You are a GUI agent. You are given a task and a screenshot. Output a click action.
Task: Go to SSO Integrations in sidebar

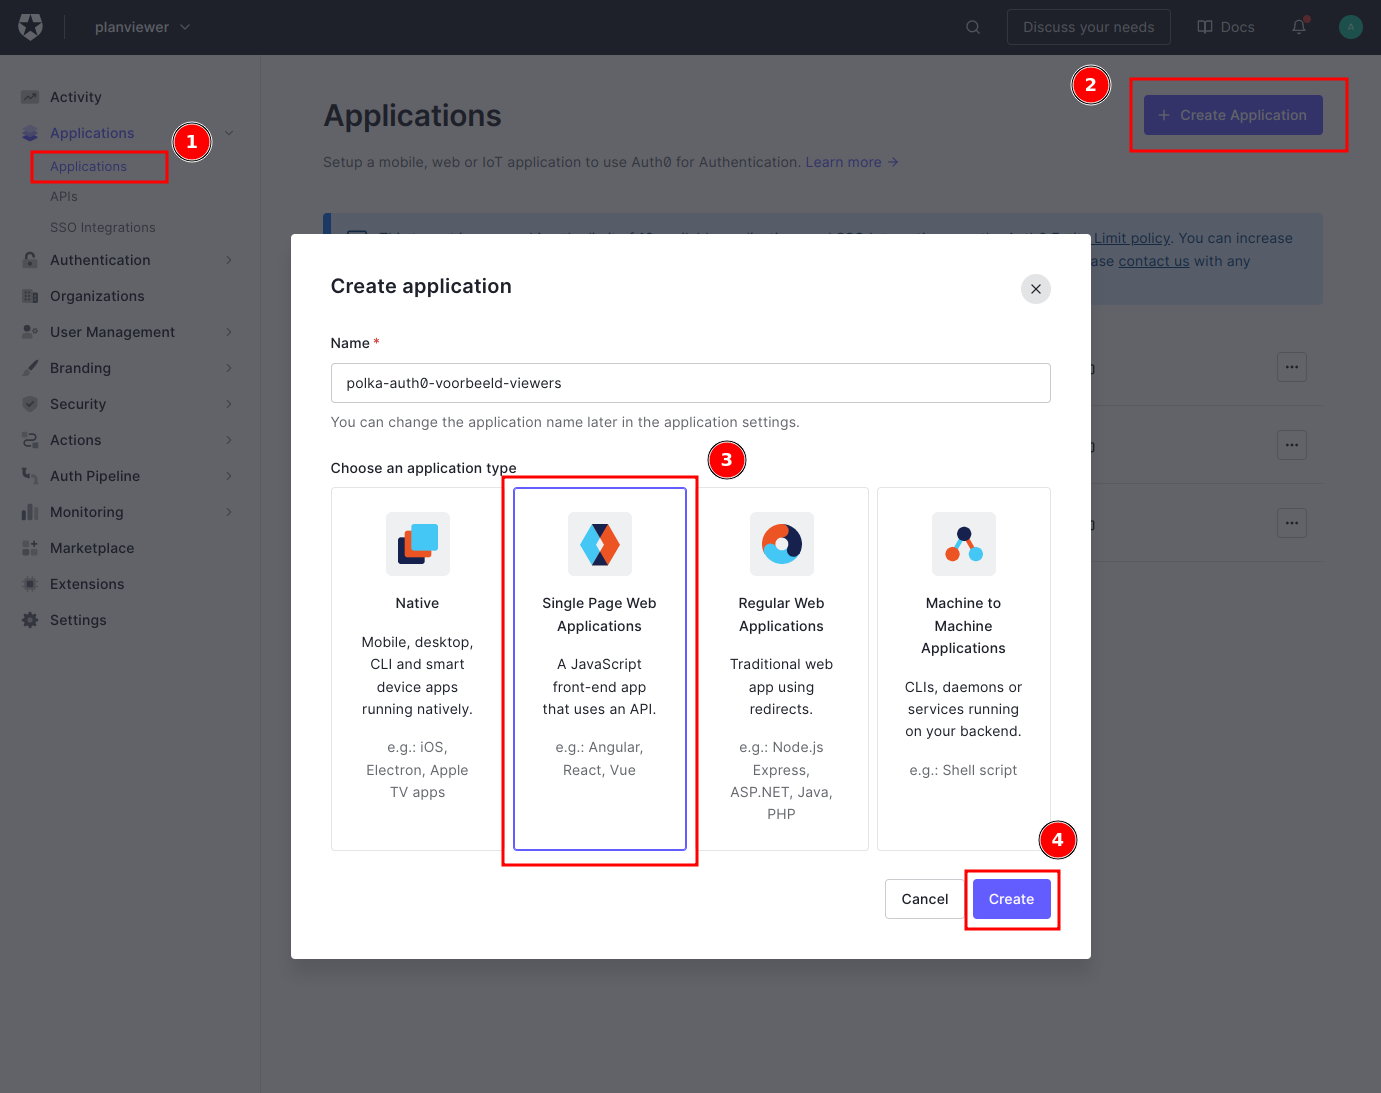tap(102, 227)
